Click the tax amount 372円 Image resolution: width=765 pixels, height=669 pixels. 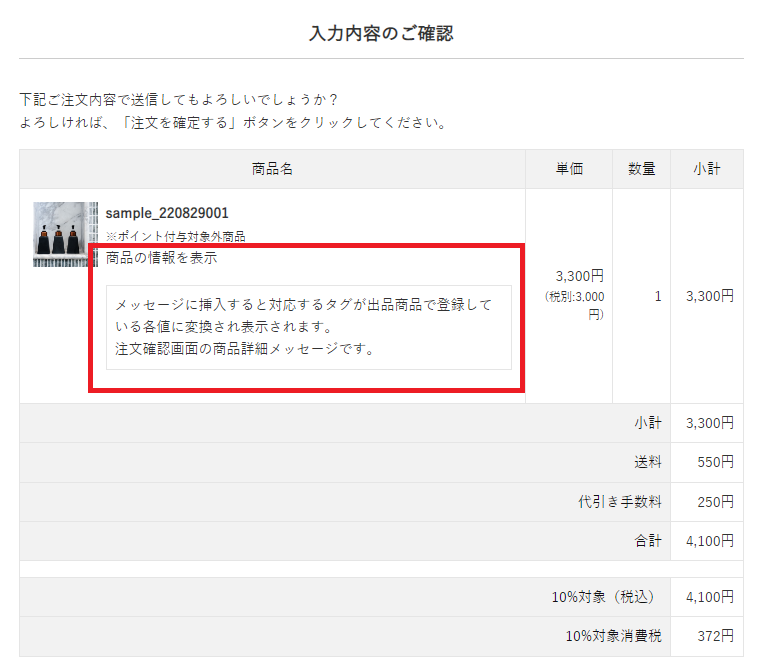pyautogui.click(x=715, y=636)
